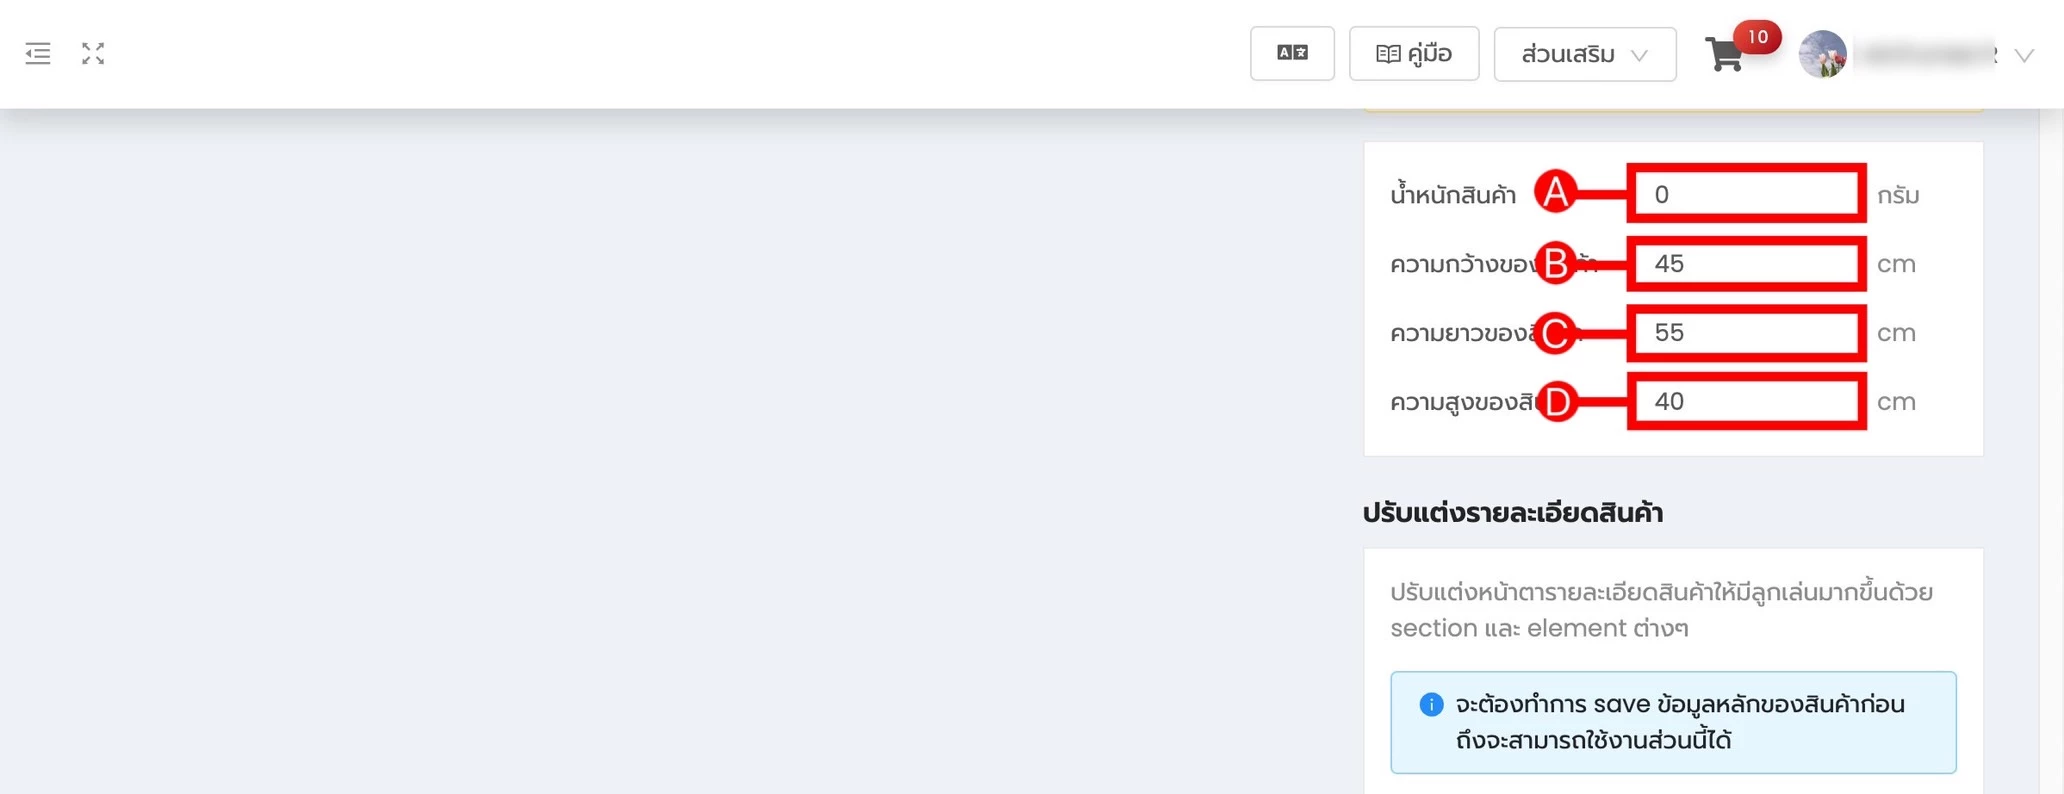2064x794 pixels.
Task: Expand the ส่วนเสริม dropdown
Action: pyautogui.click(x=1585, y=54)
